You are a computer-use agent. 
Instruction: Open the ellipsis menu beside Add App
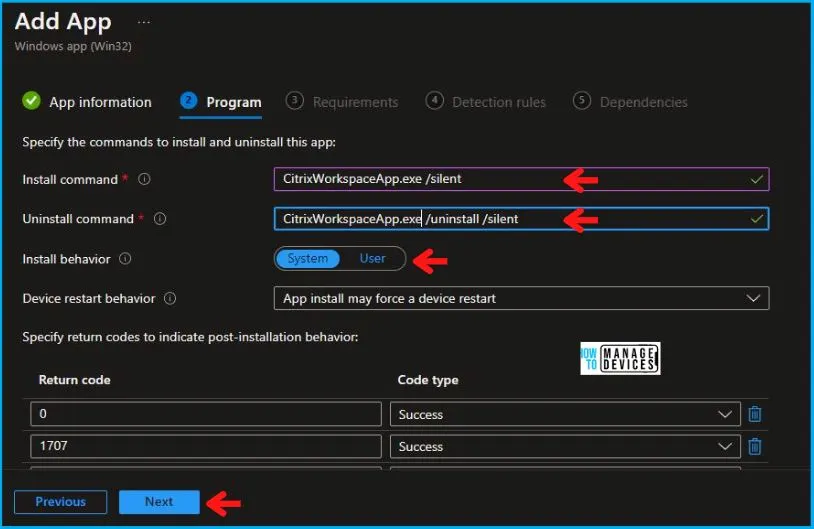144,22
